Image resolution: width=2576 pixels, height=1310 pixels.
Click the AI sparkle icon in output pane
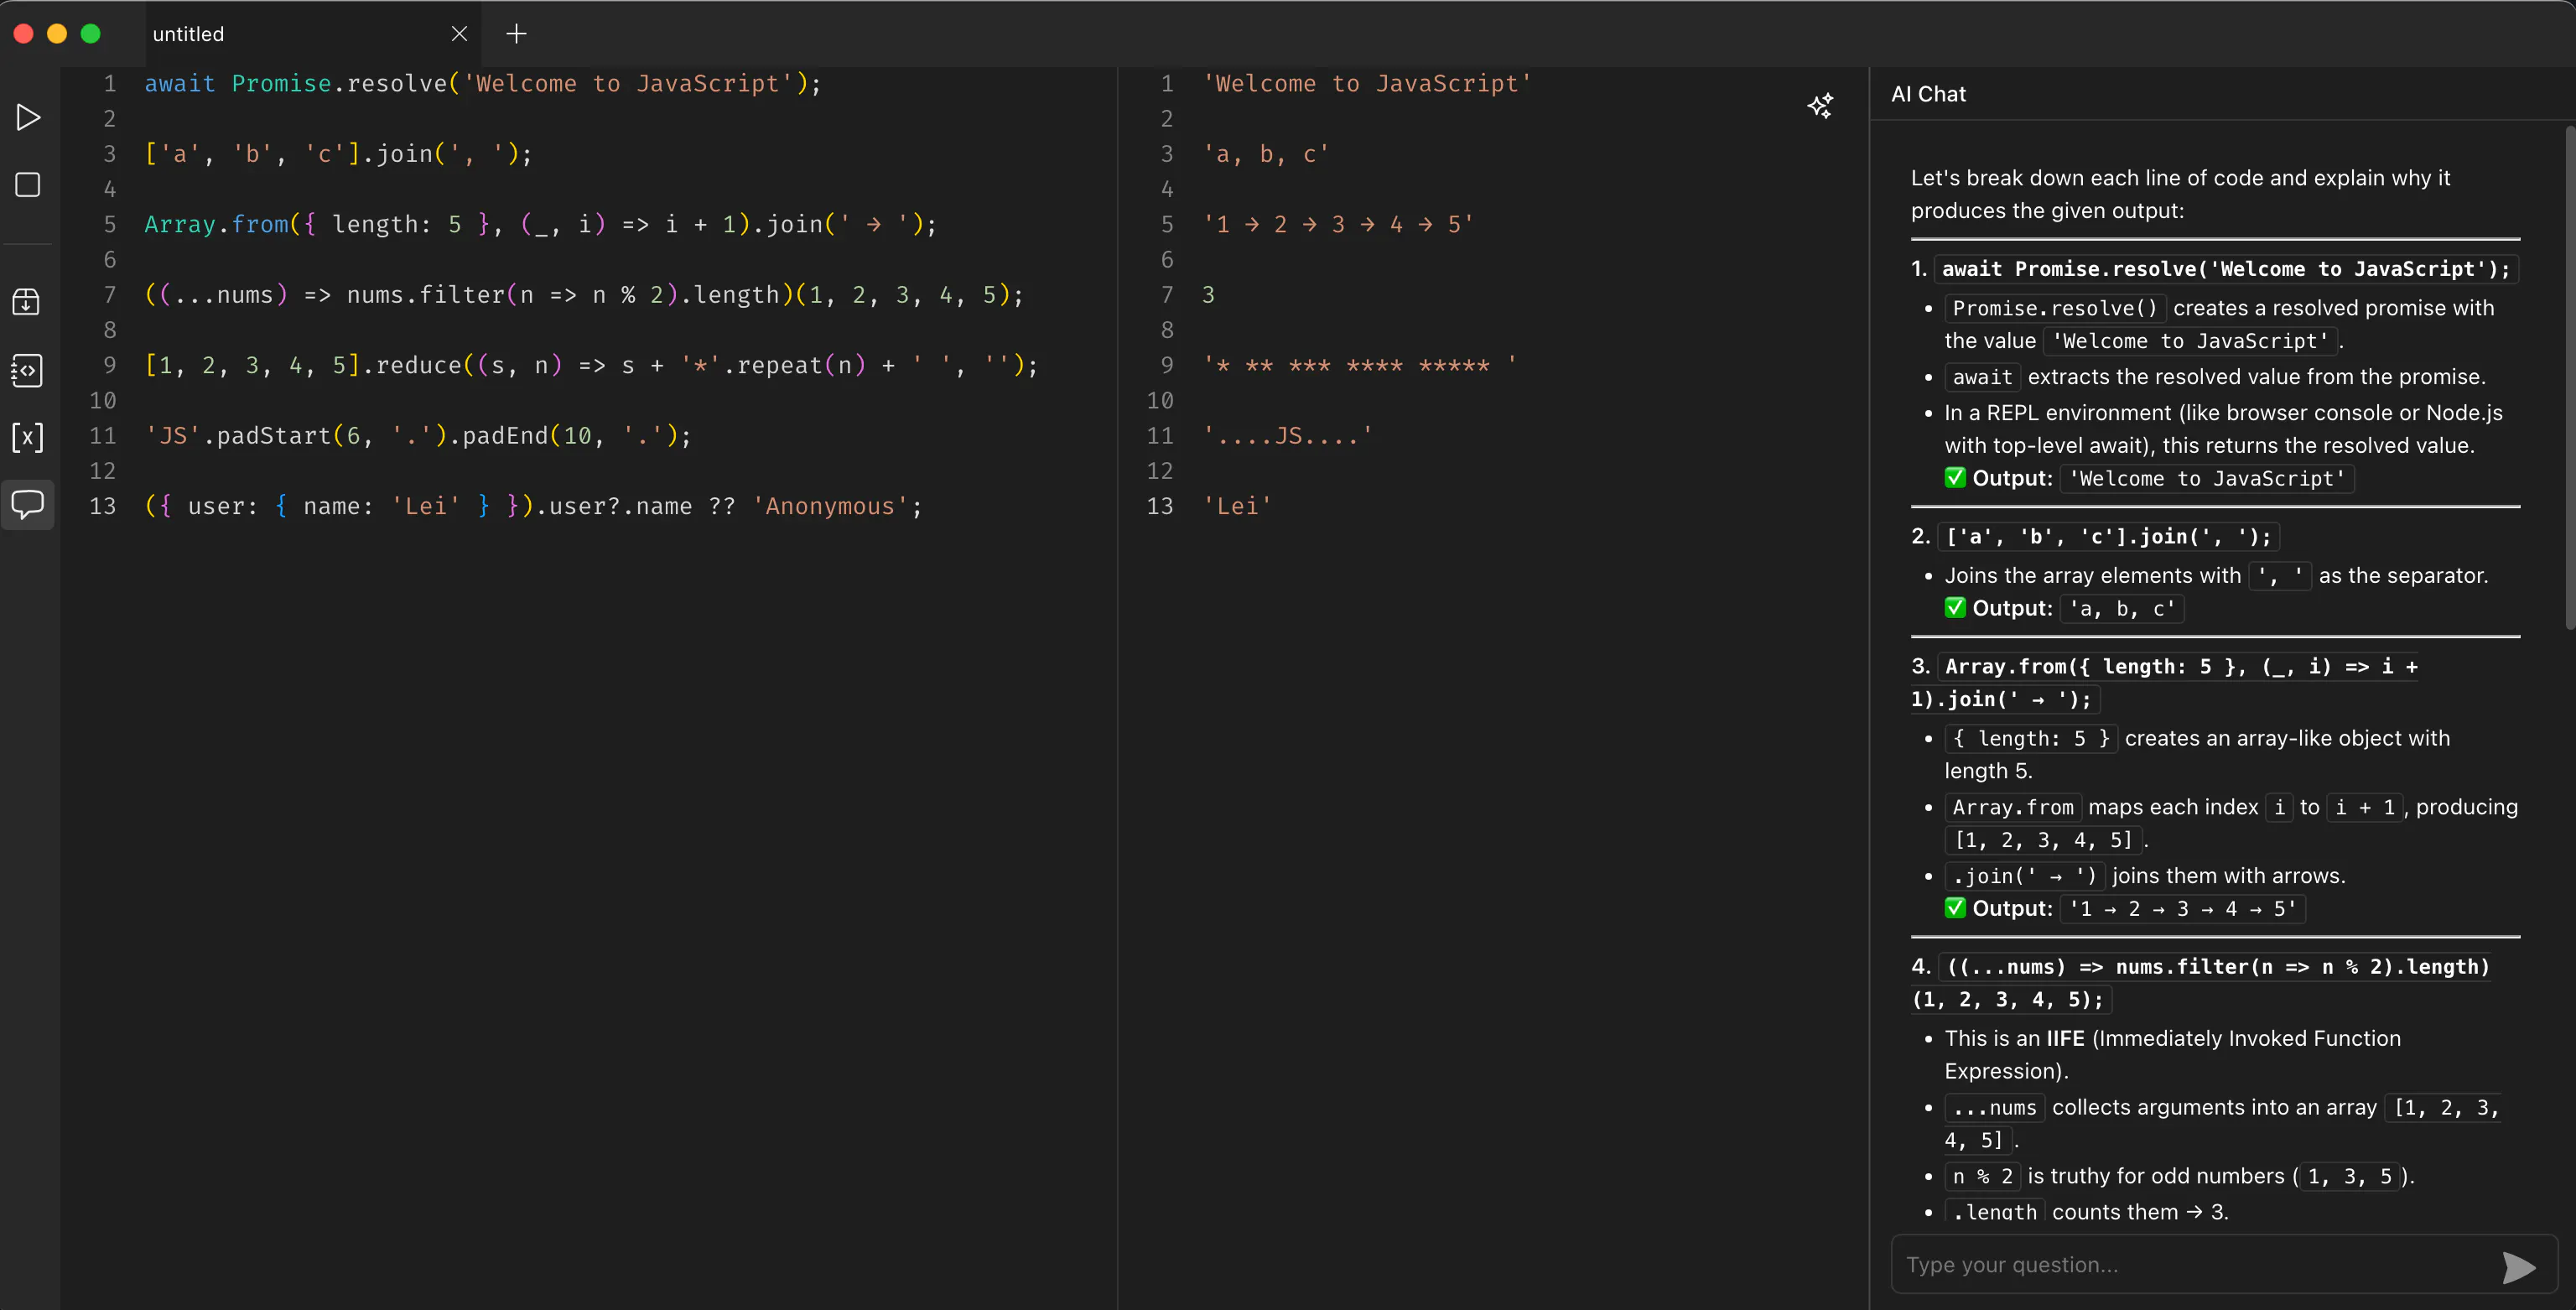(1820, 106)
